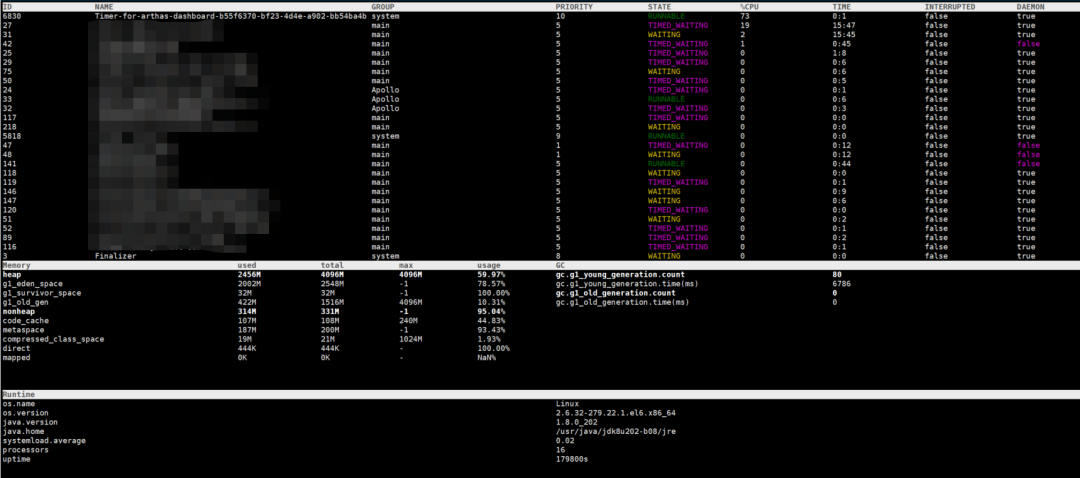Image resolution: width=1080 pixels, height=478 pixels.
Task: Select the direct memory row label
Action: pos(17,349)
